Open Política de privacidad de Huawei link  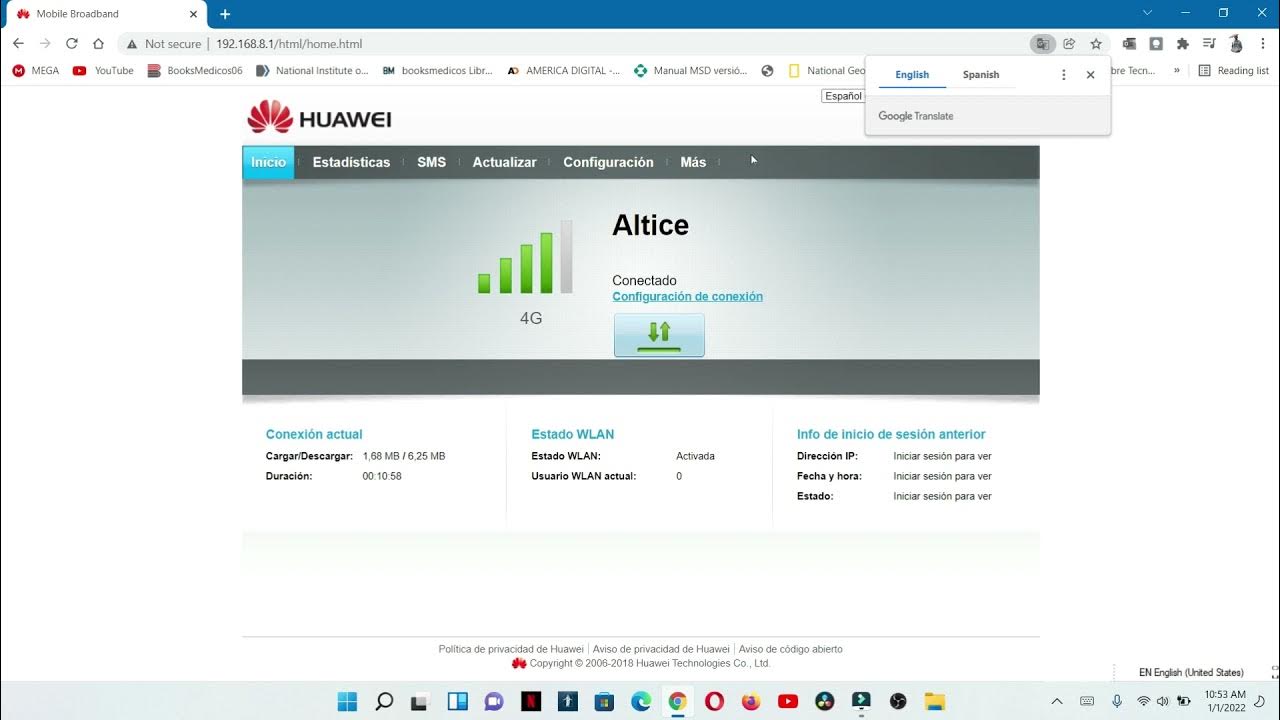tap(511, 649)
